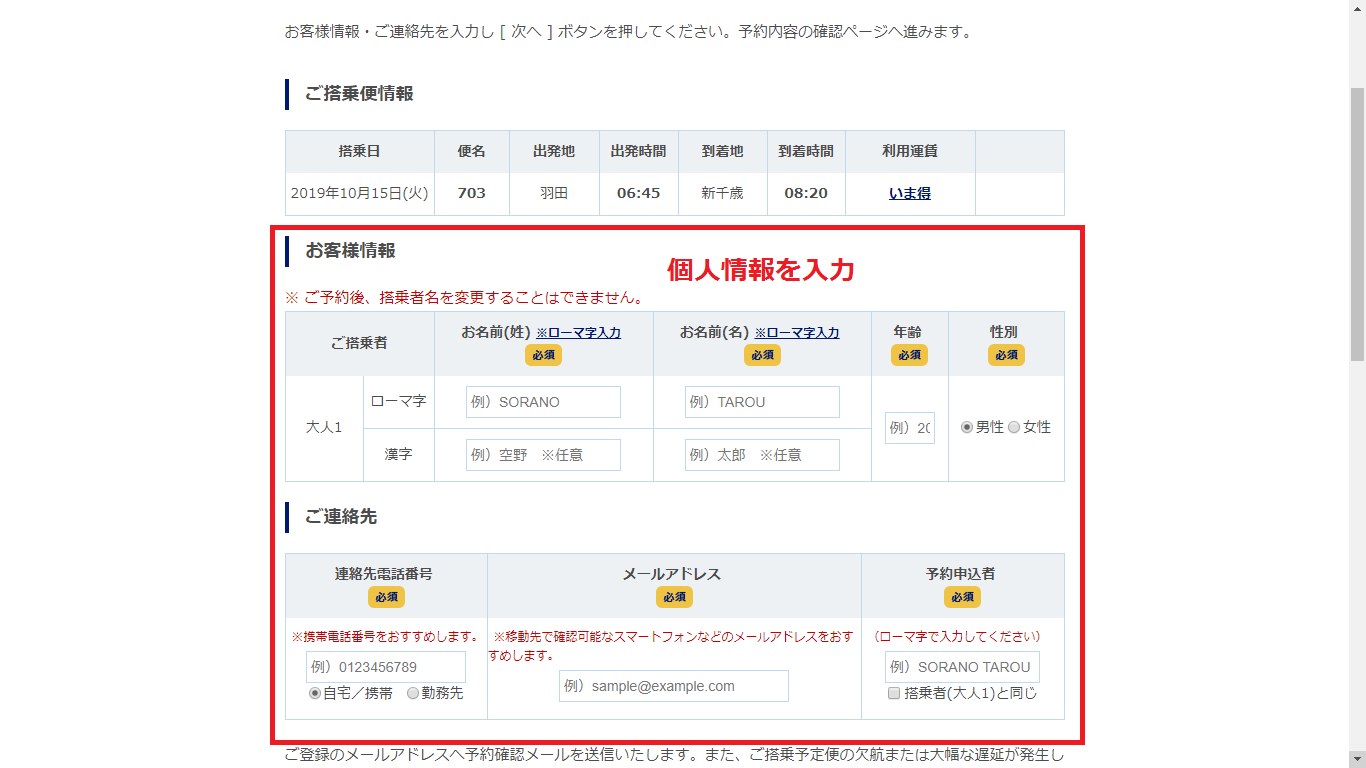Image resolution: width=1366 pixels, height=768 pixels.
Task: Click the kanji given name field 太郎
Action: pyautogui.click(x=762, y=455)
